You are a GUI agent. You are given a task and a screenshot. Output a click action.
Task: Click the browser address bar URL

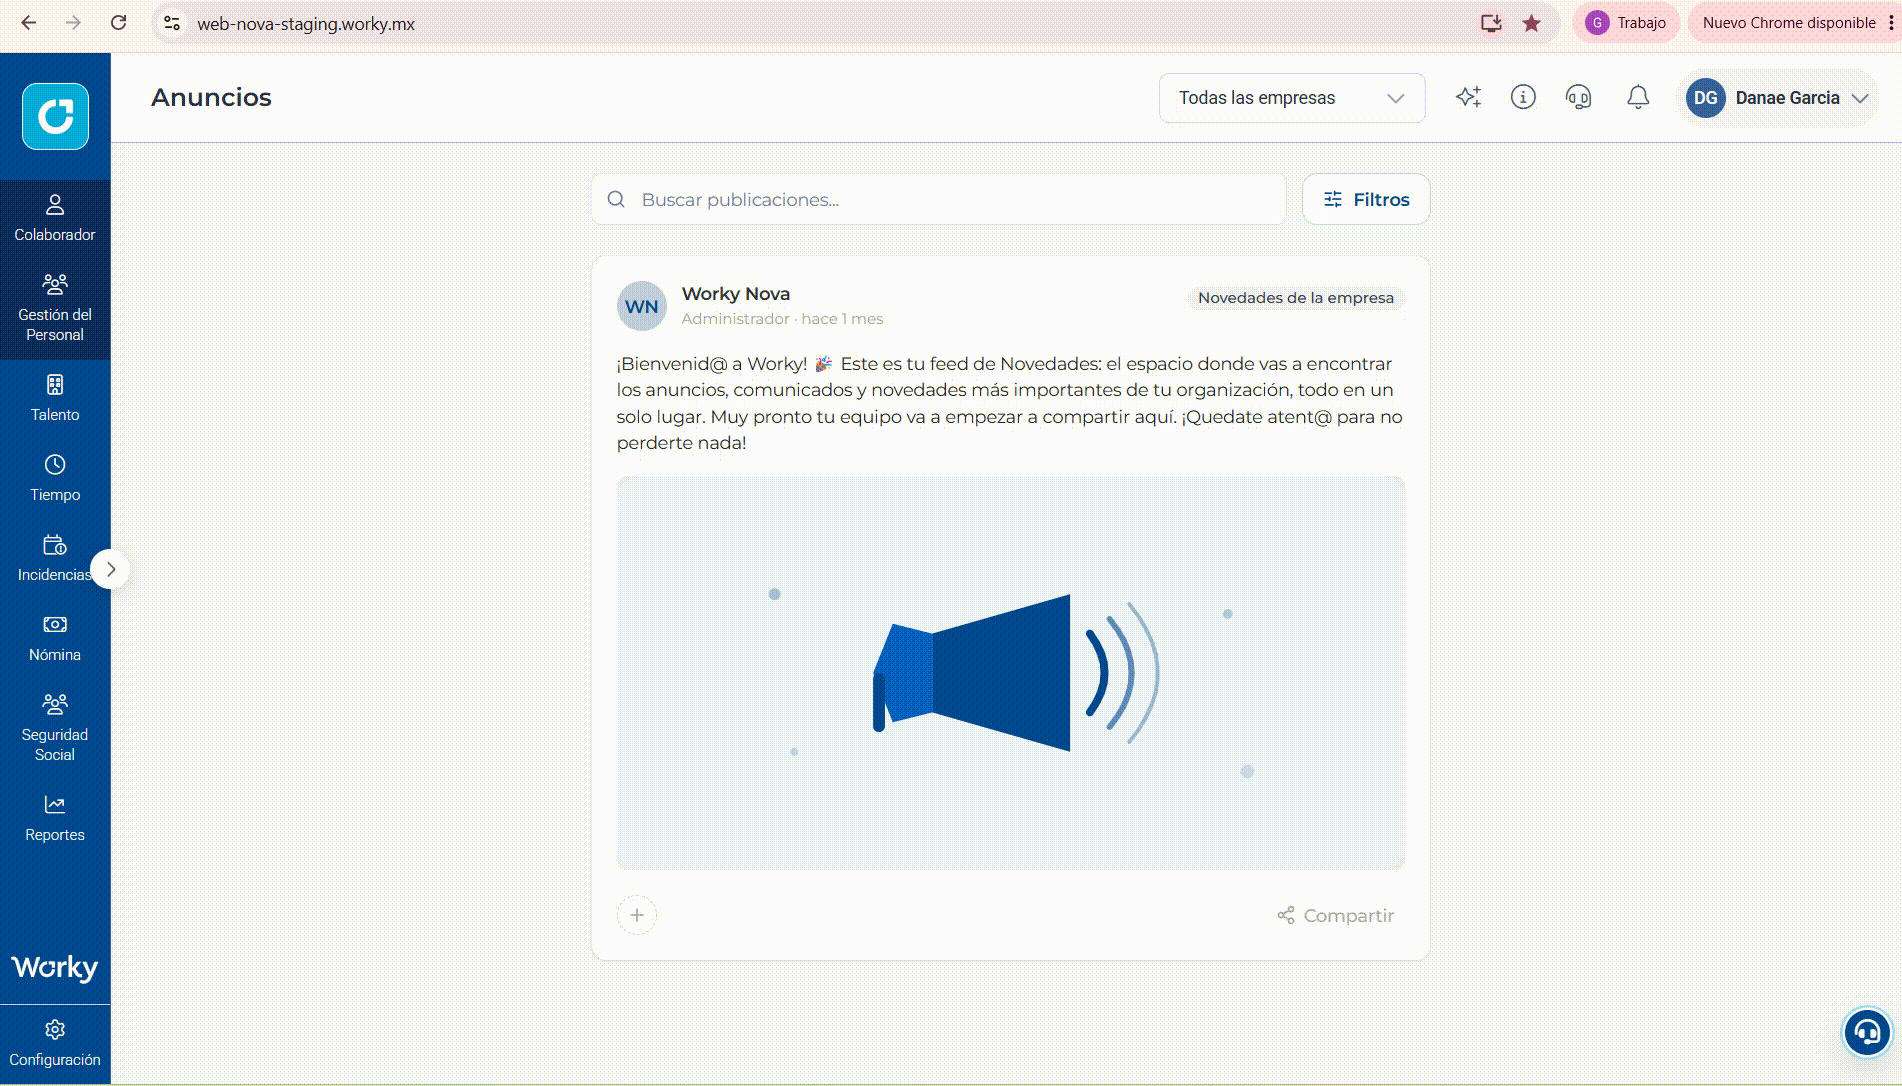click(x=306, y=24)
